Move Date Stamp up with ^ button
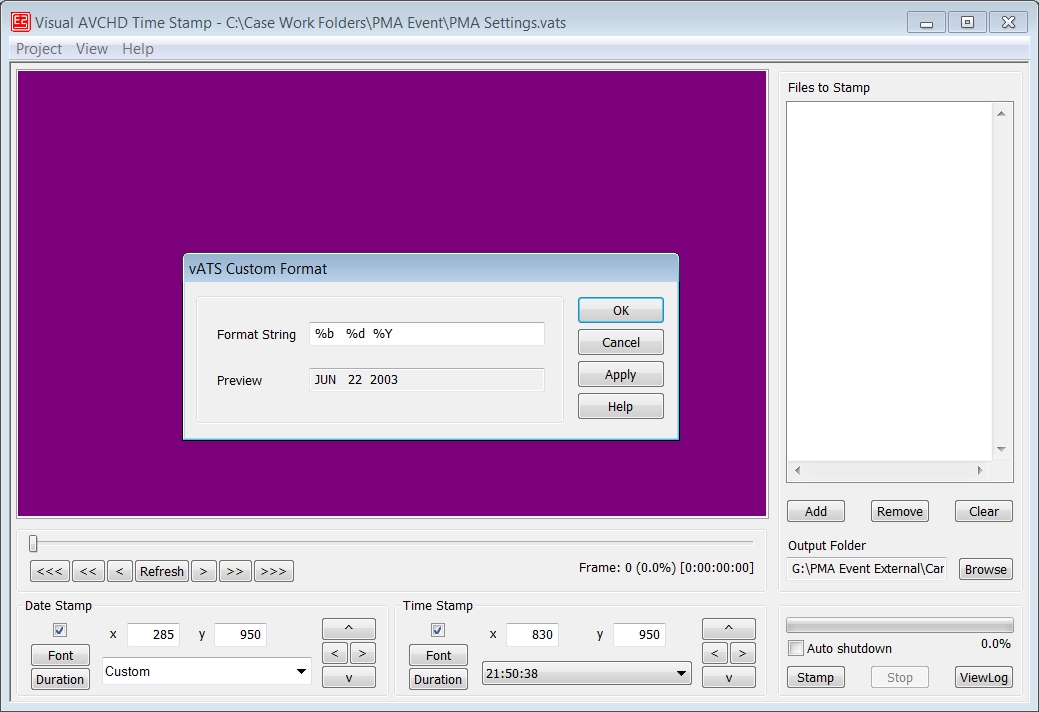1039x712 pixels. [349, 629]
